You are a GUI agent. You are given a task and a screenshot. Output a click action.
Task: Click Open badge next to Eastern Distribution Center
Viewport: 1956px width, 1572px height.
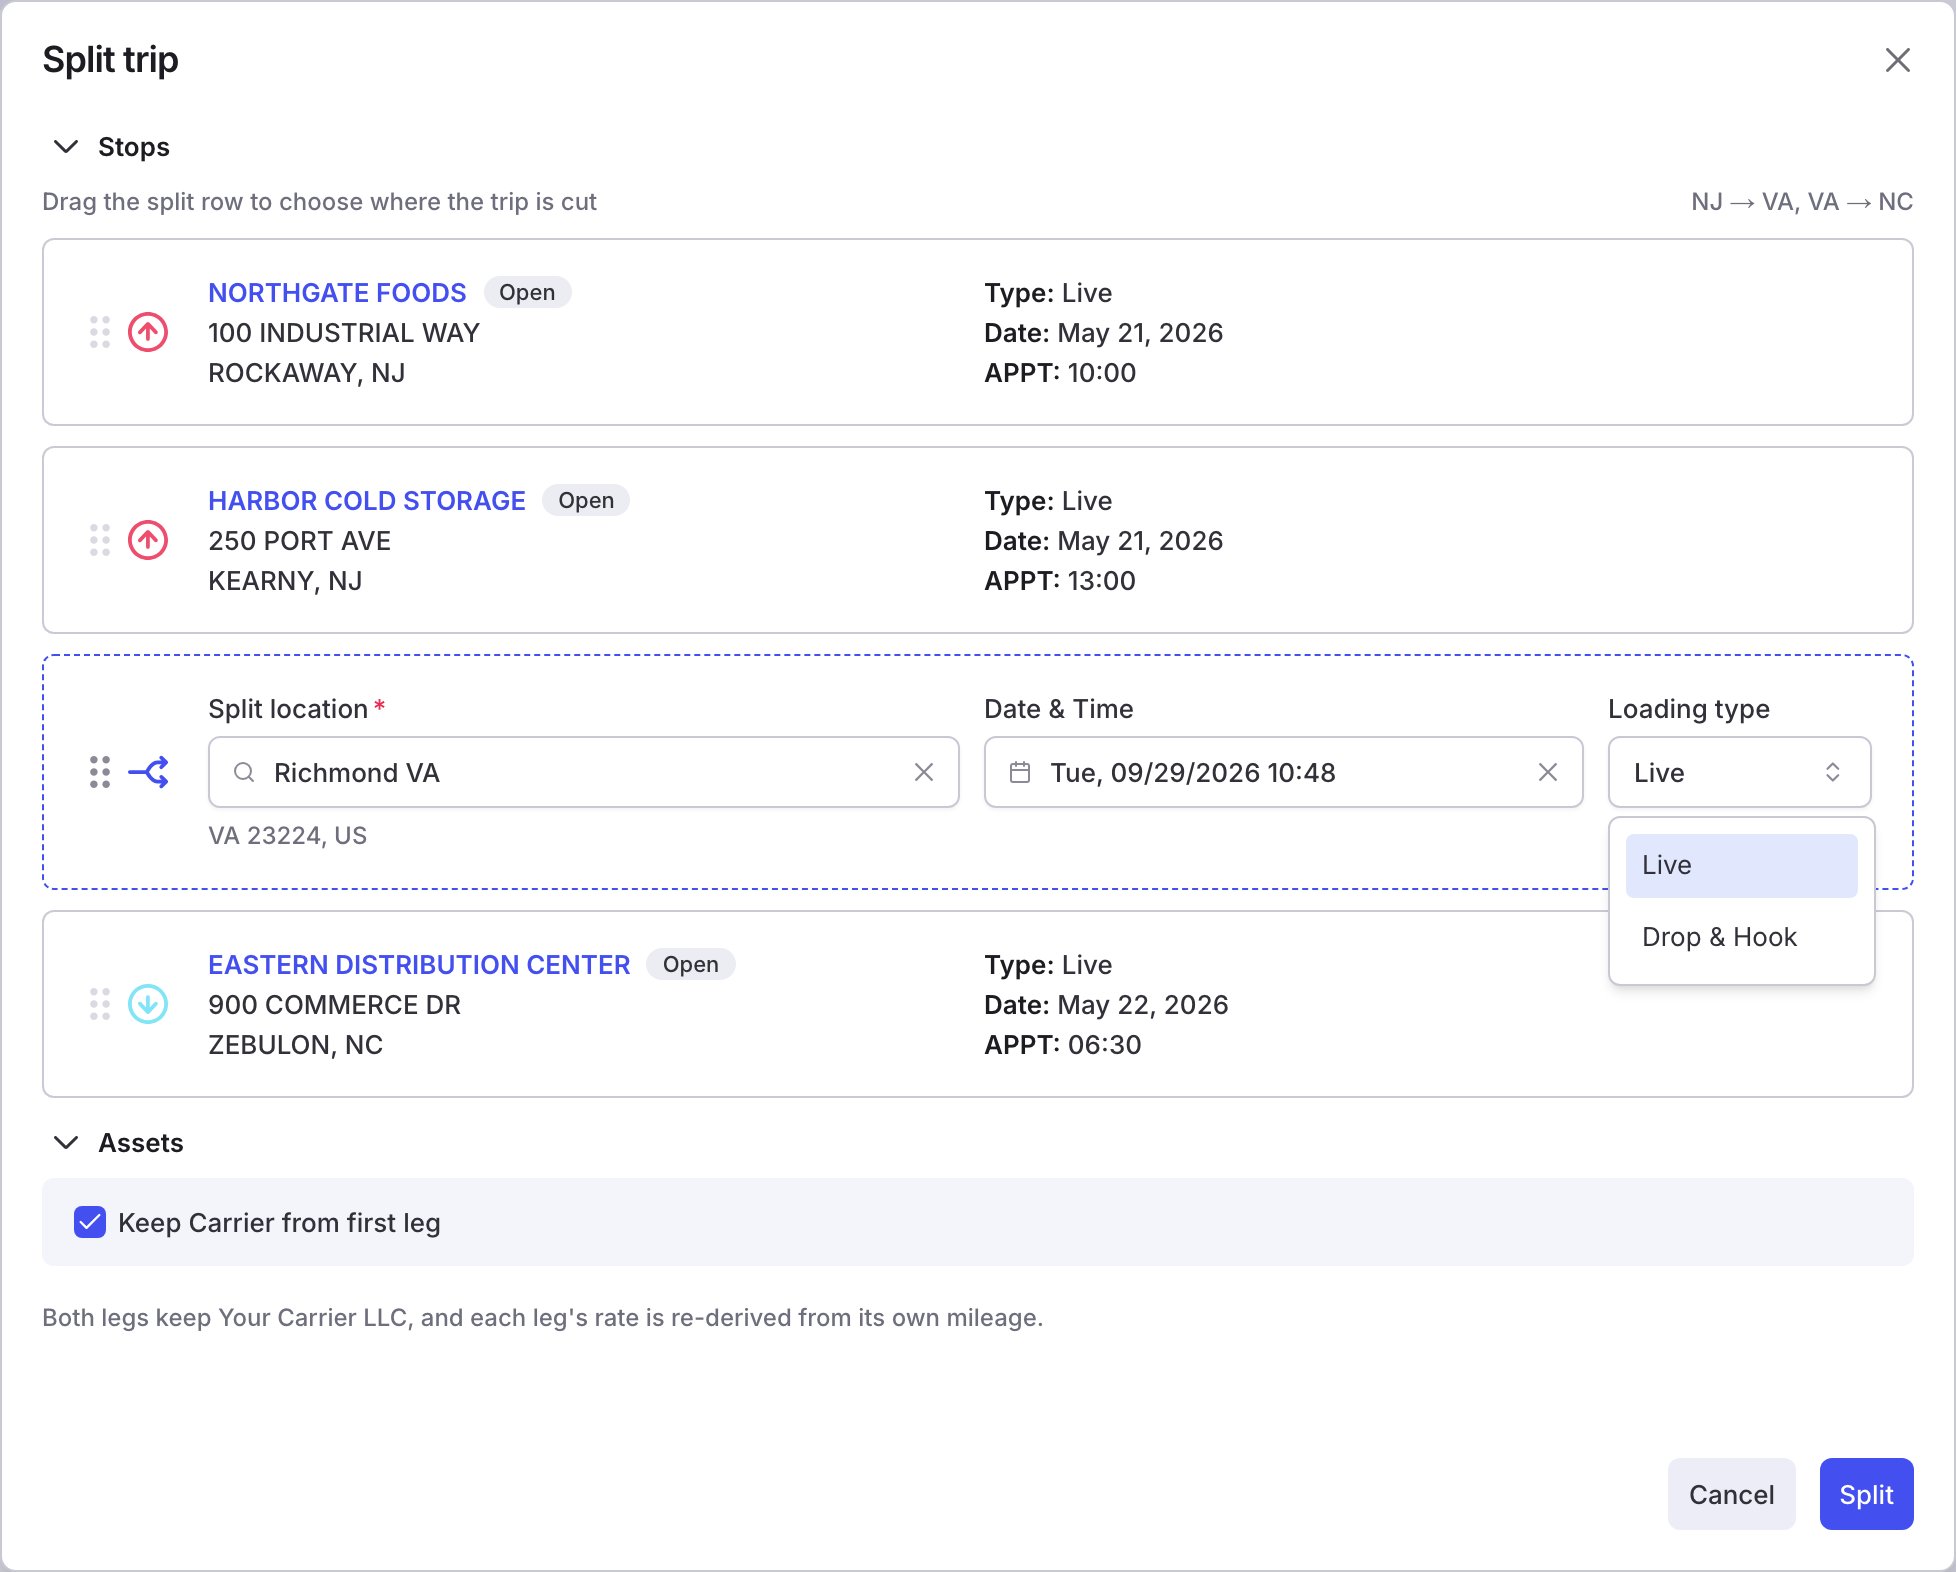click(x=691, y=964)
